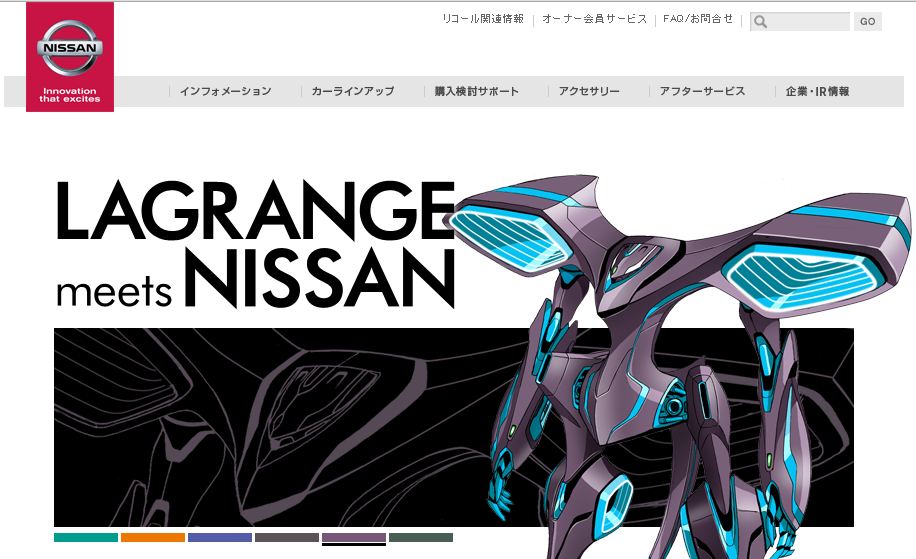Image resolution: width=916 pixels, height=559 pixels.
Task: Select the アクセサリー menu item
Action: 589,91
